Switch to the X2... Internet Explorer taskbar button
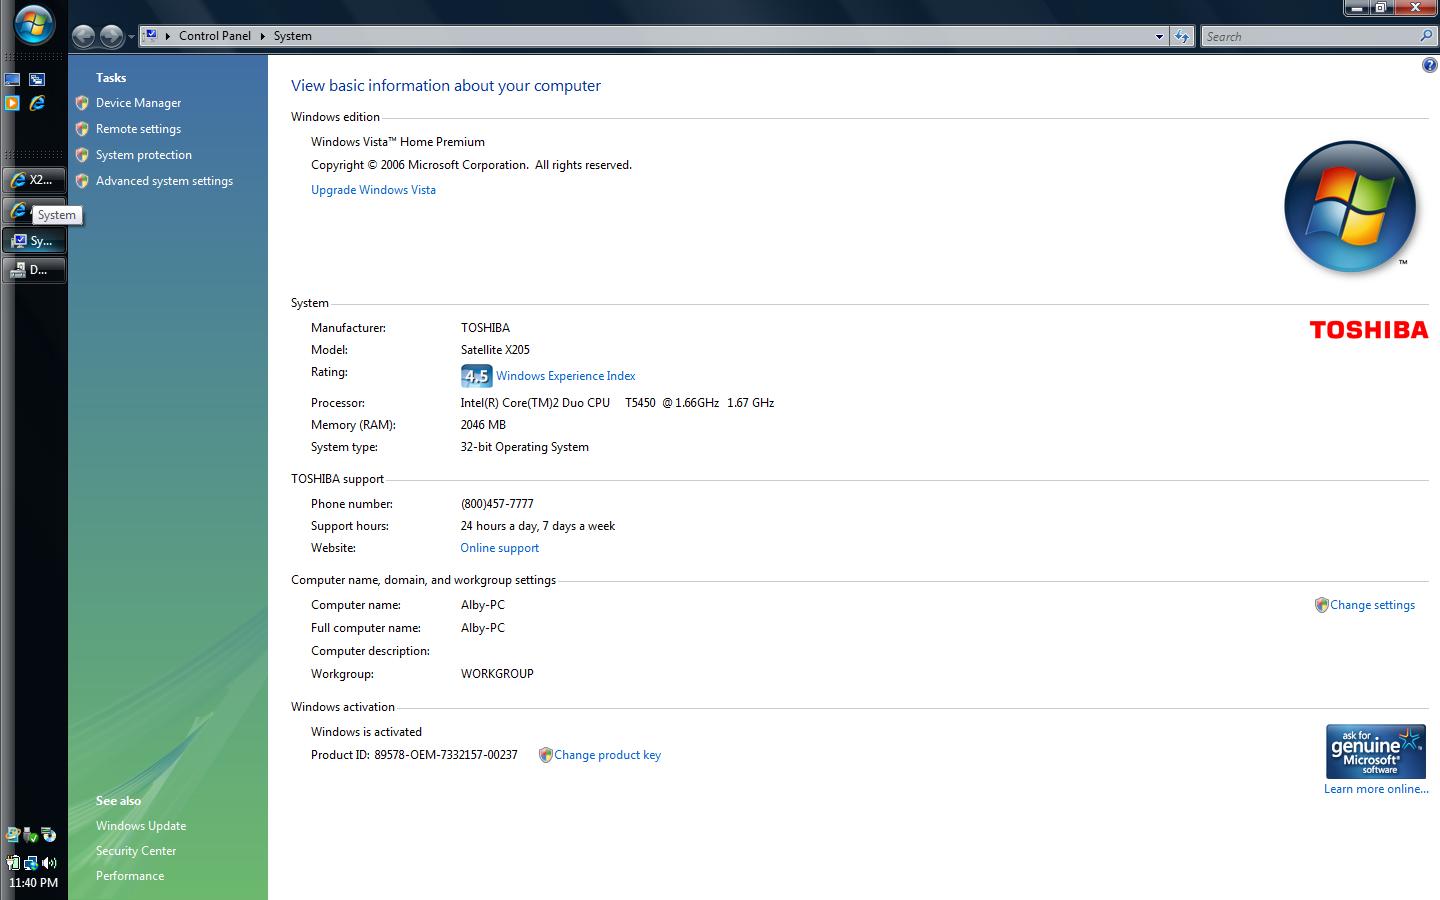 pyautogui.click(x=34, y=180)
